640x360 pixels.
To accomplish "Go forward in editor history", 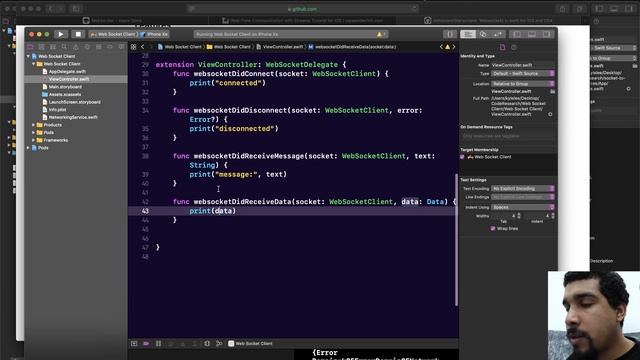I will (151, 47).
